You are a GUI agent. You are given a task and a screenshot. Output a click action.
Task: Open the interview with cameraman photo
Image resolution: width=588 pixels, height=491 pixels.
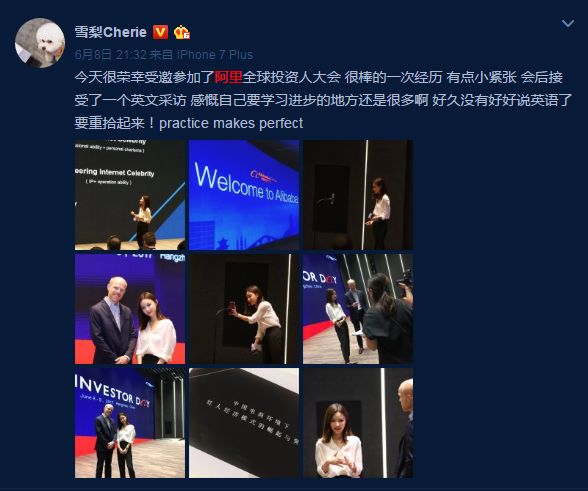(x=358, y=309)
